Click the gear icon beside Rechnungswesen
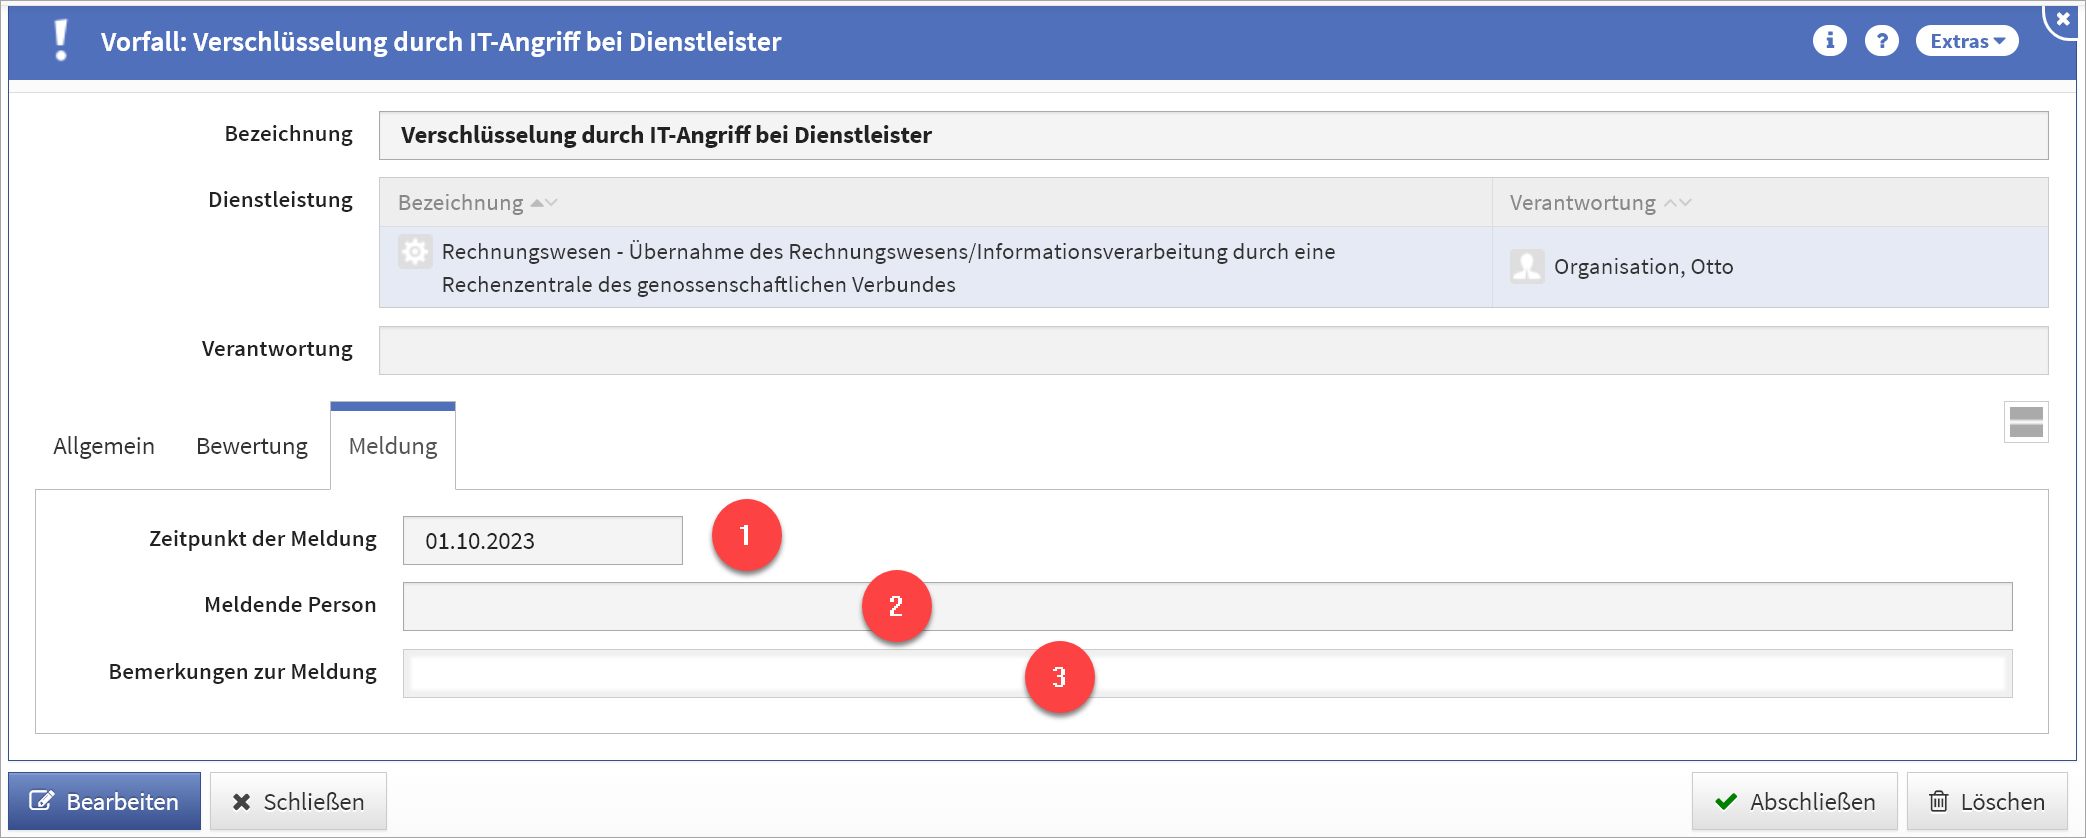Viewport: 2086px width, 838px height. 415,251
